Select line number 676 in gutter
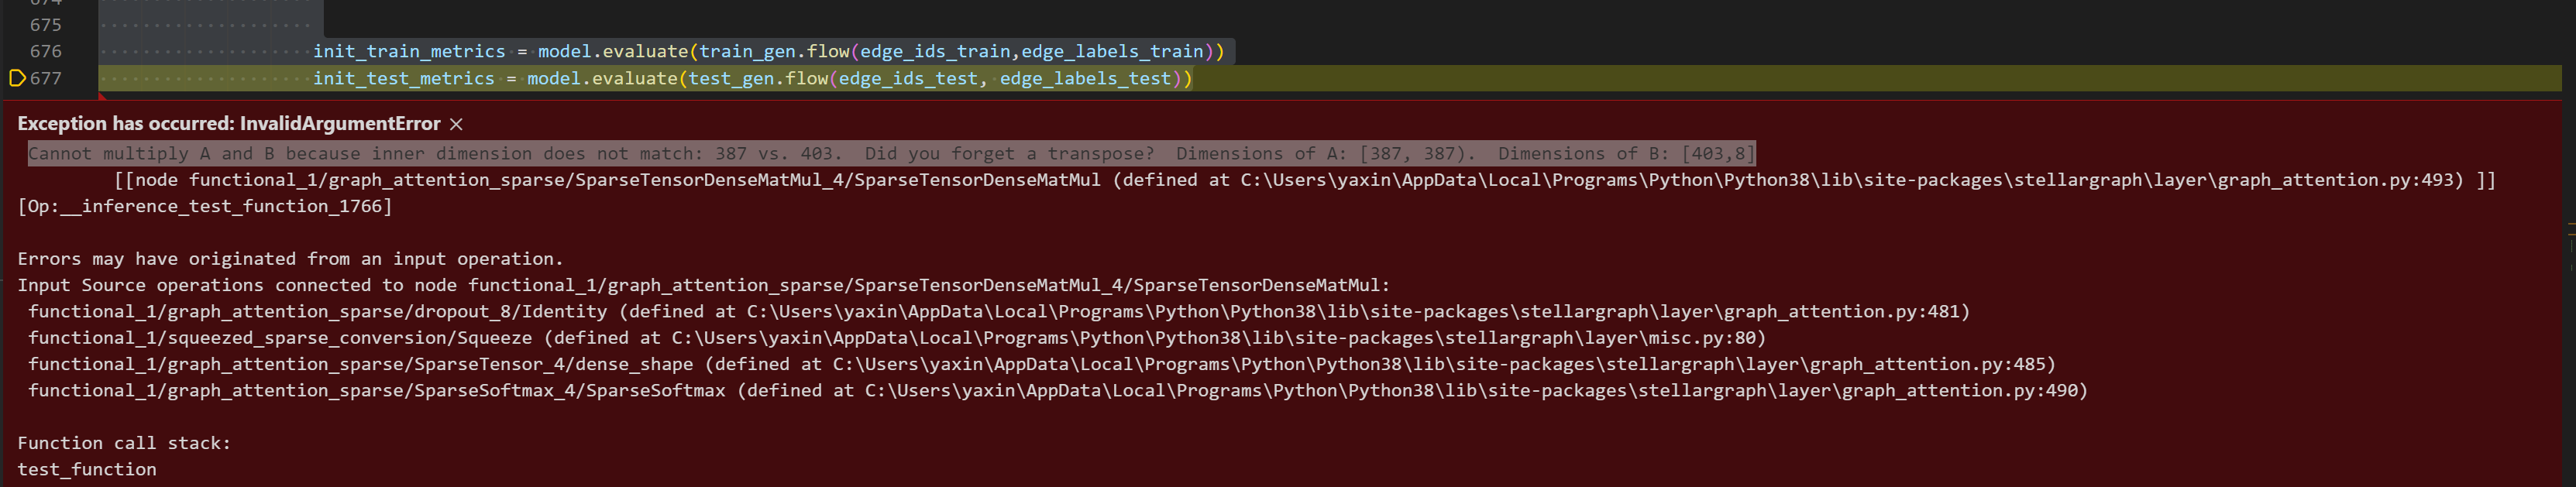The image size is (2576, 487). coord(46,51)
